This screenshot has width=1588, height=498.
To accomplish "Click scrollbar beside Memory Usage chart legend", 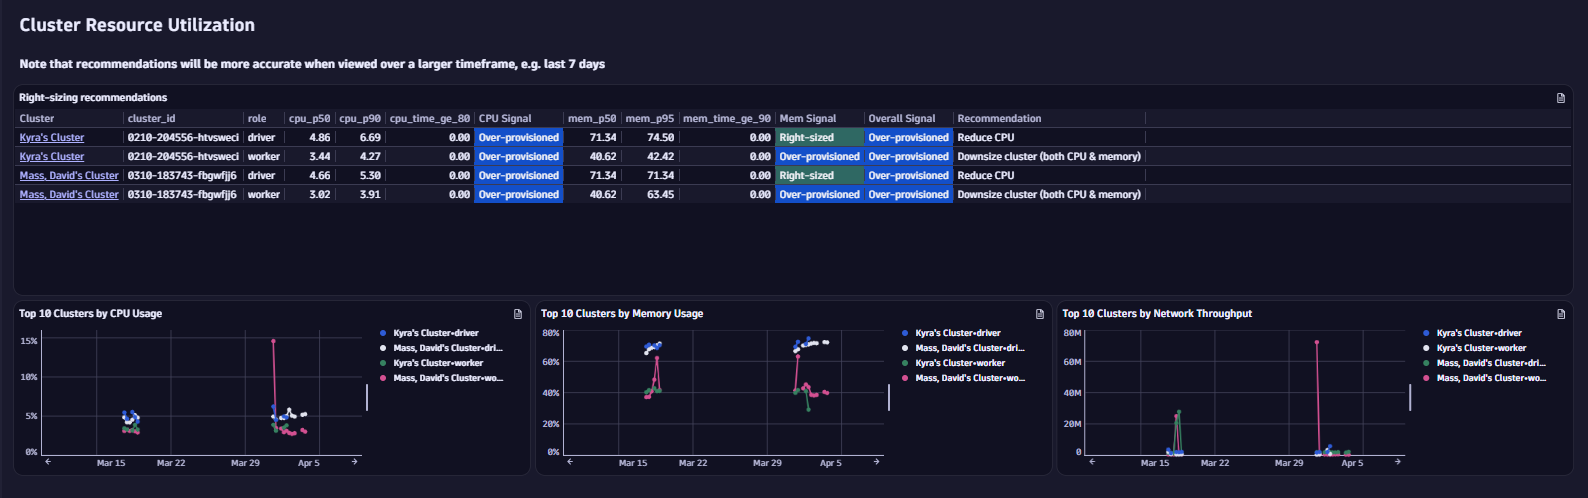I will click(889, 397).
